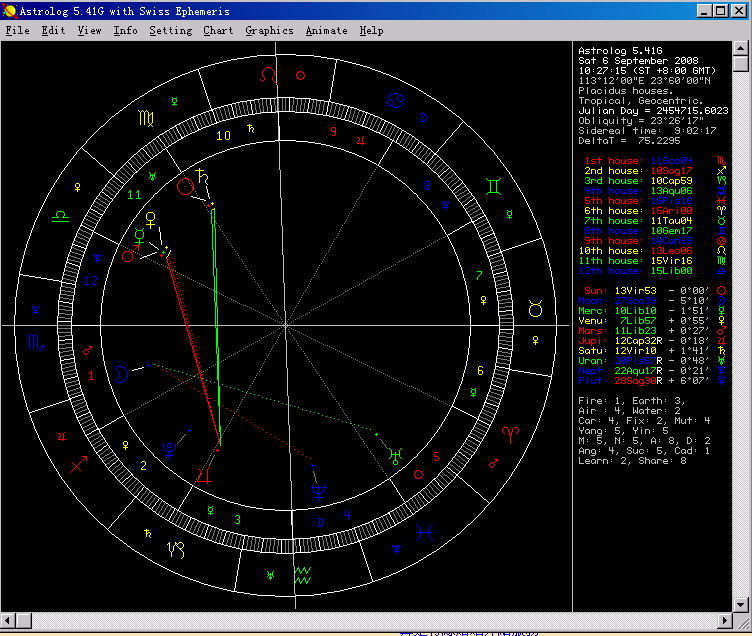Open the Chart menu
The image size is (752, 636).
[x=218, y=31]
